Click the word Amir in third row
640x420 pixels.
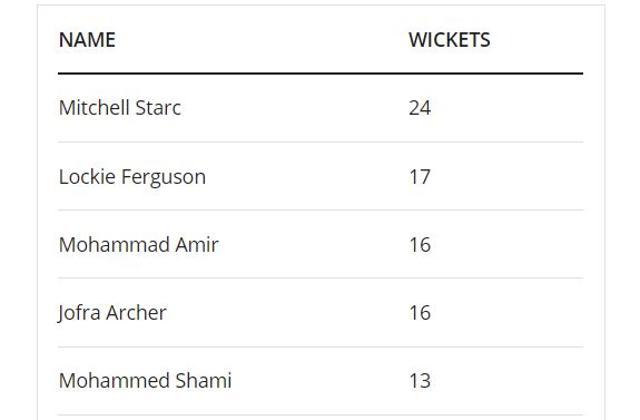[x=197, y=245]
